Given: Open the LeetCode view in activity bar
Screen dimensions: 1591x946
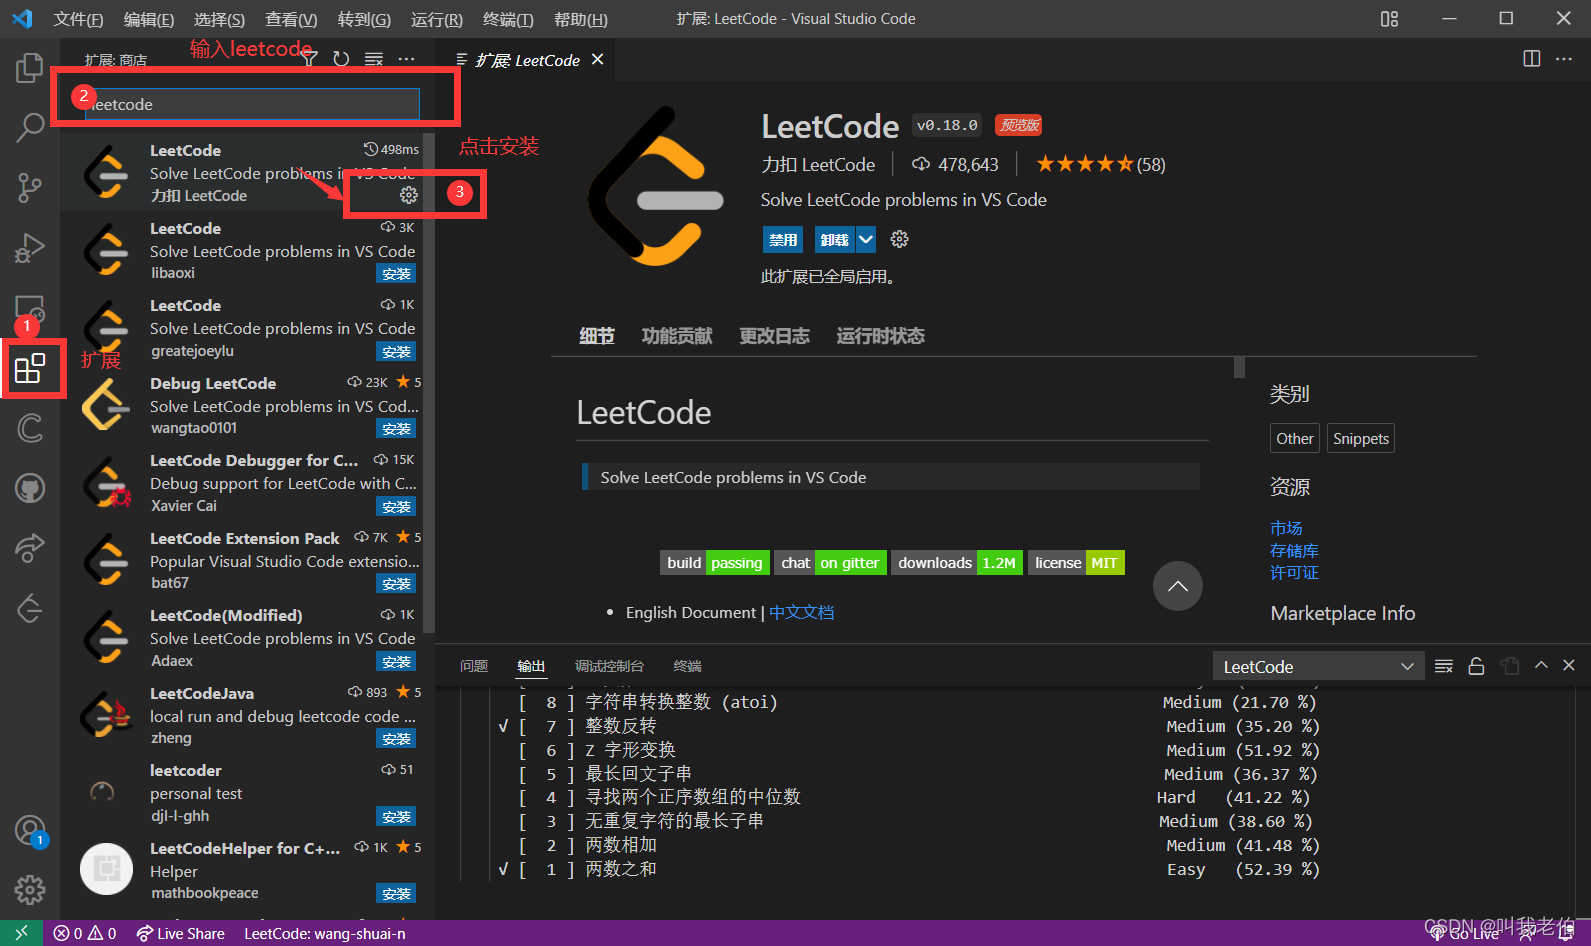Looking at the screenshot, I should pos(30,607).
